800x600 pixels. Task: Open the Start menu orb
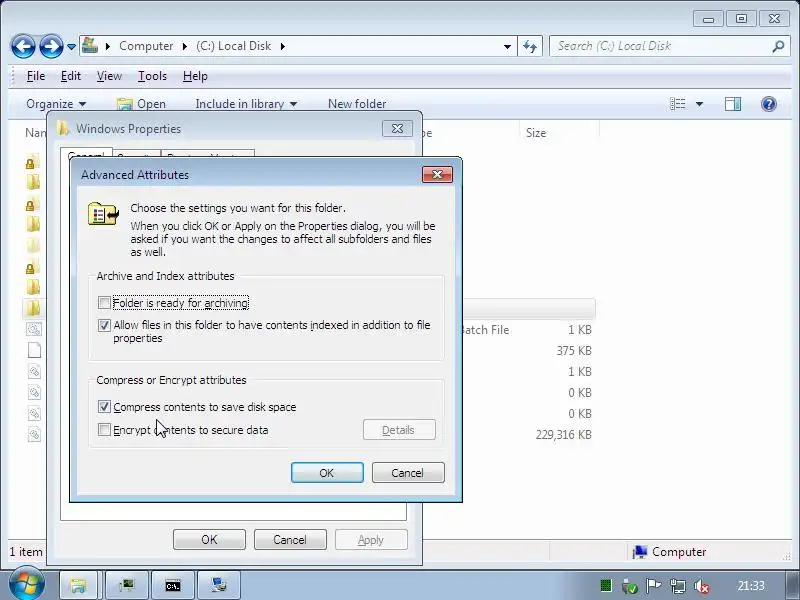[x=26, y=584]
